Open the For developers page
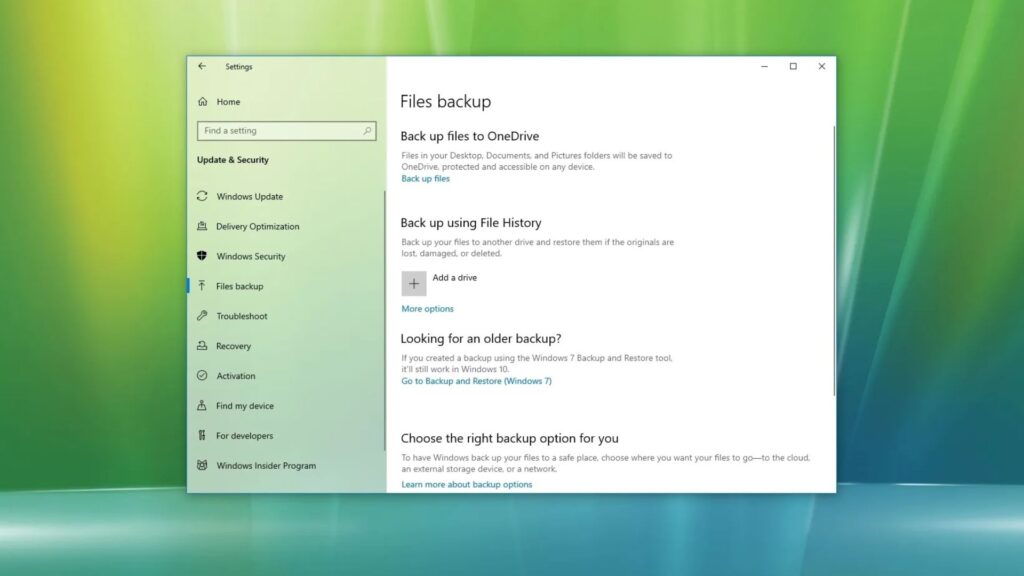Image resolution: width=1024 pixels, height=576 pixels. coord(244,436)
